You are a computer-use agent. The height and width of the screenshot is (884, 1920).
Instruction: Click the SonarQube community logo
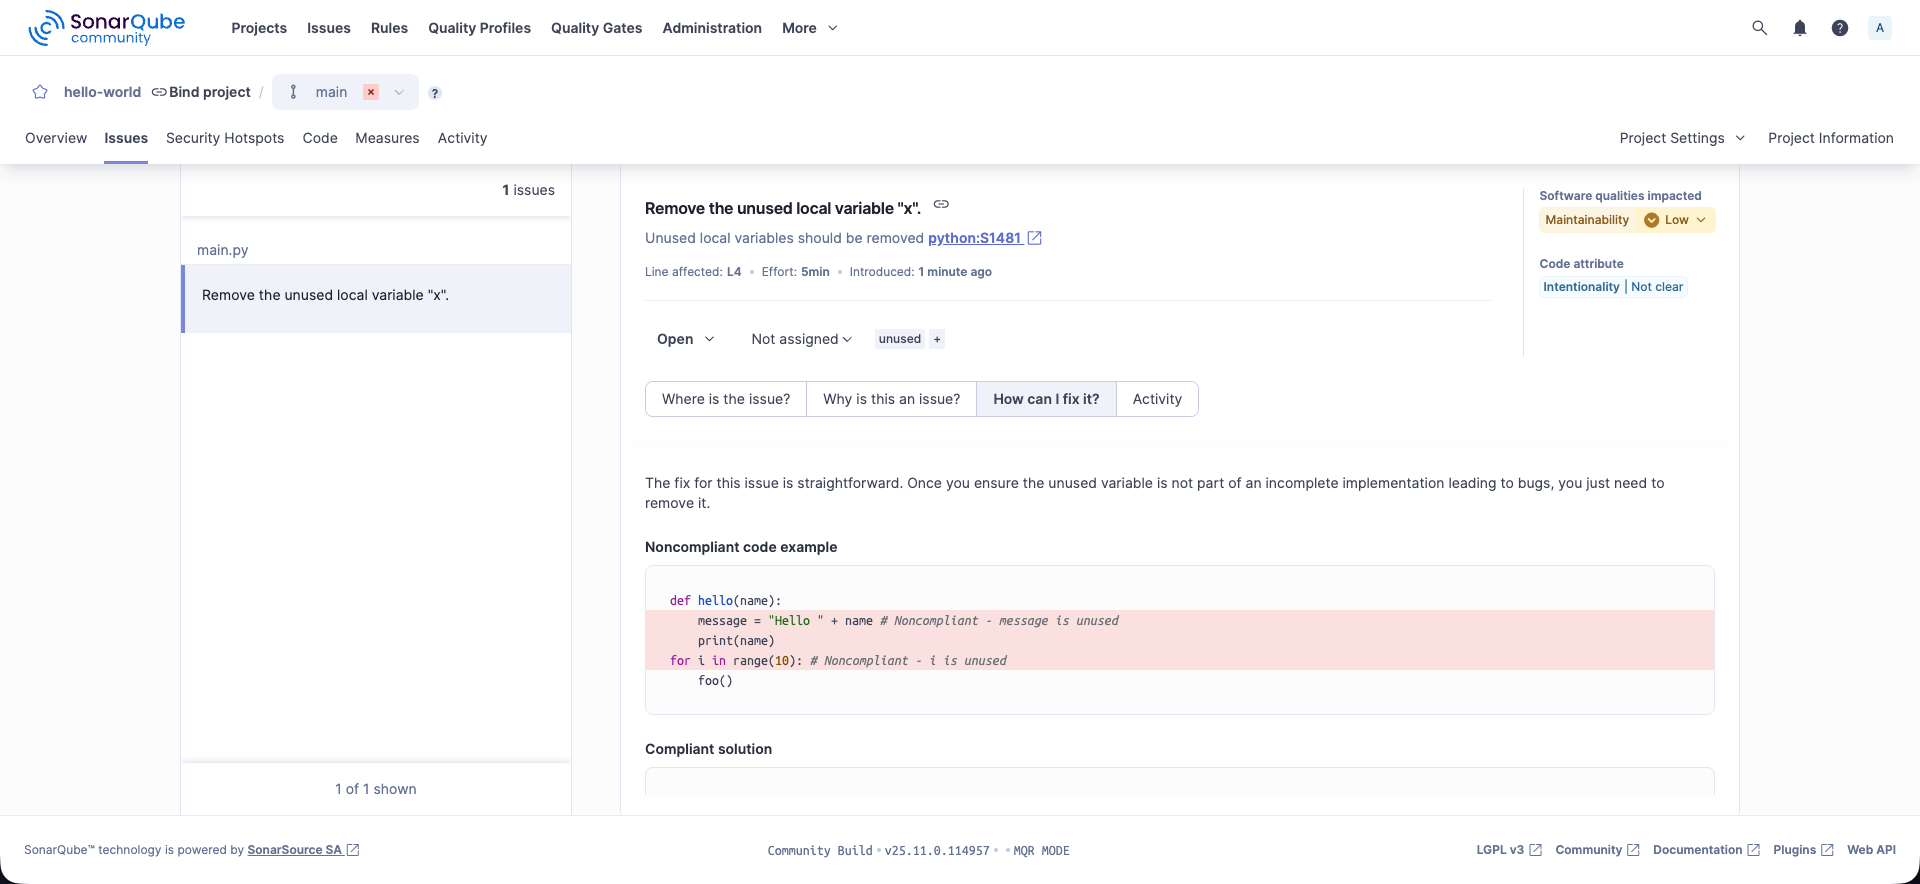pyautogui.click(x=107, y=28)
